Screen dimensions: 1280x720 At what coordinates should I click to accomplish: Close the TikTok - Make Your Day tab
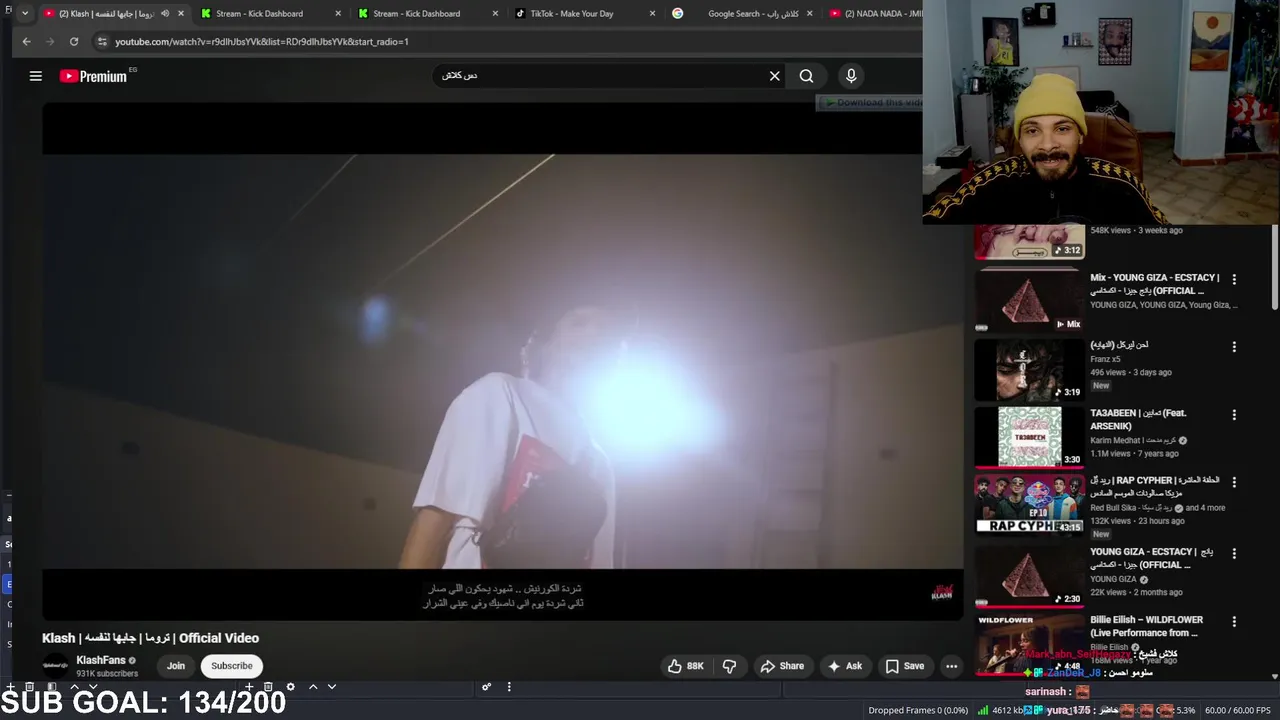[x=653, y=14]
